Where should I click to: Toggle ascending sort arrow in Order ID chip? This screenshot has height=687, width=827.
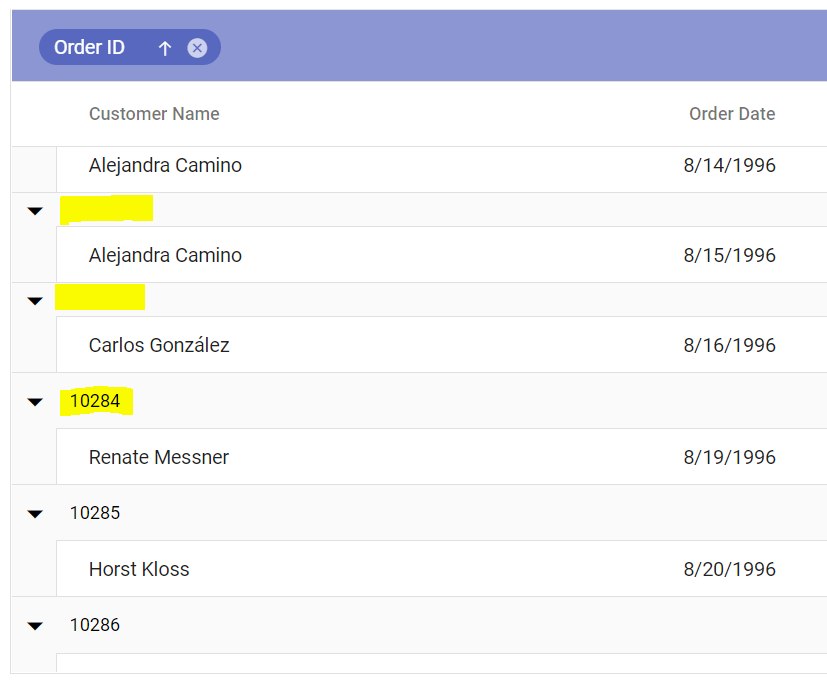[x=165, y=48]
